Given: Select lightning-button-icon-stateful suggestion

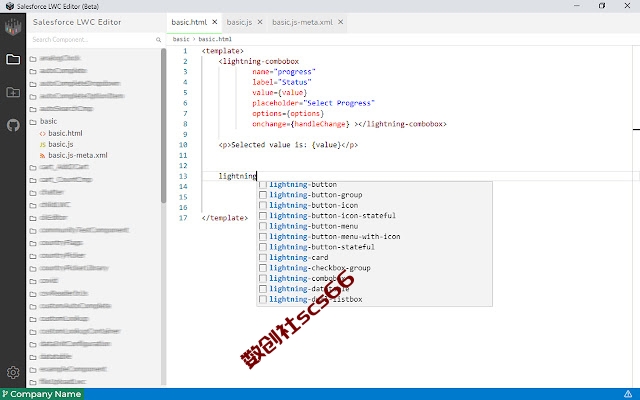Looking at the screenshot, I should point(374,216).
